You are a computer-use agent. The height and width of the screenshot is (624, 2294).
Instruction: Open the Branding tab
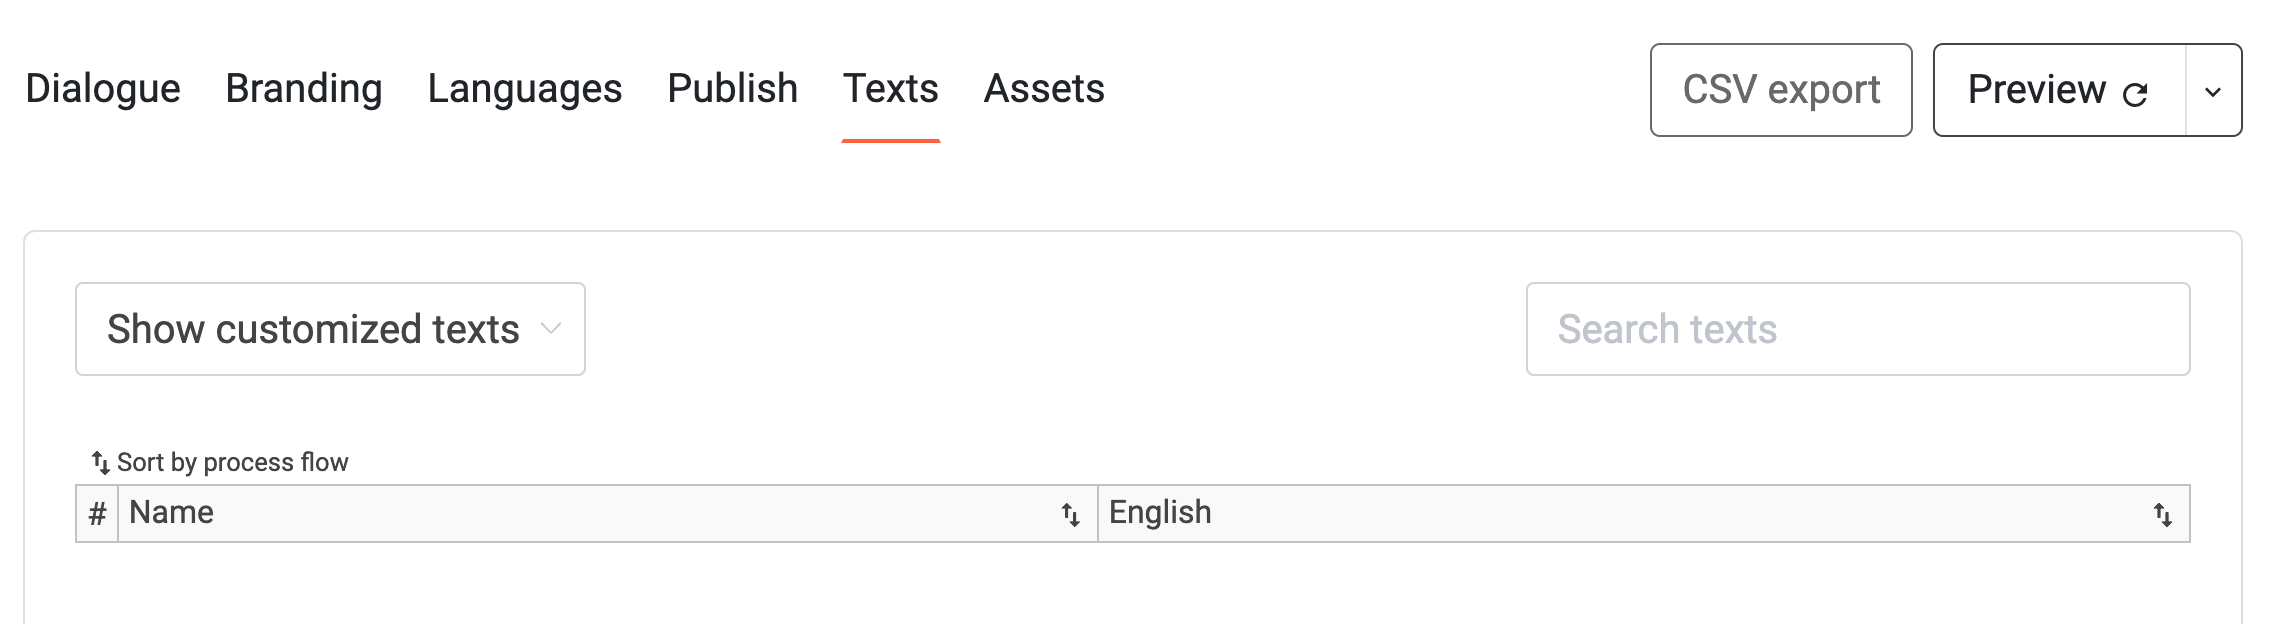[303, 89]
